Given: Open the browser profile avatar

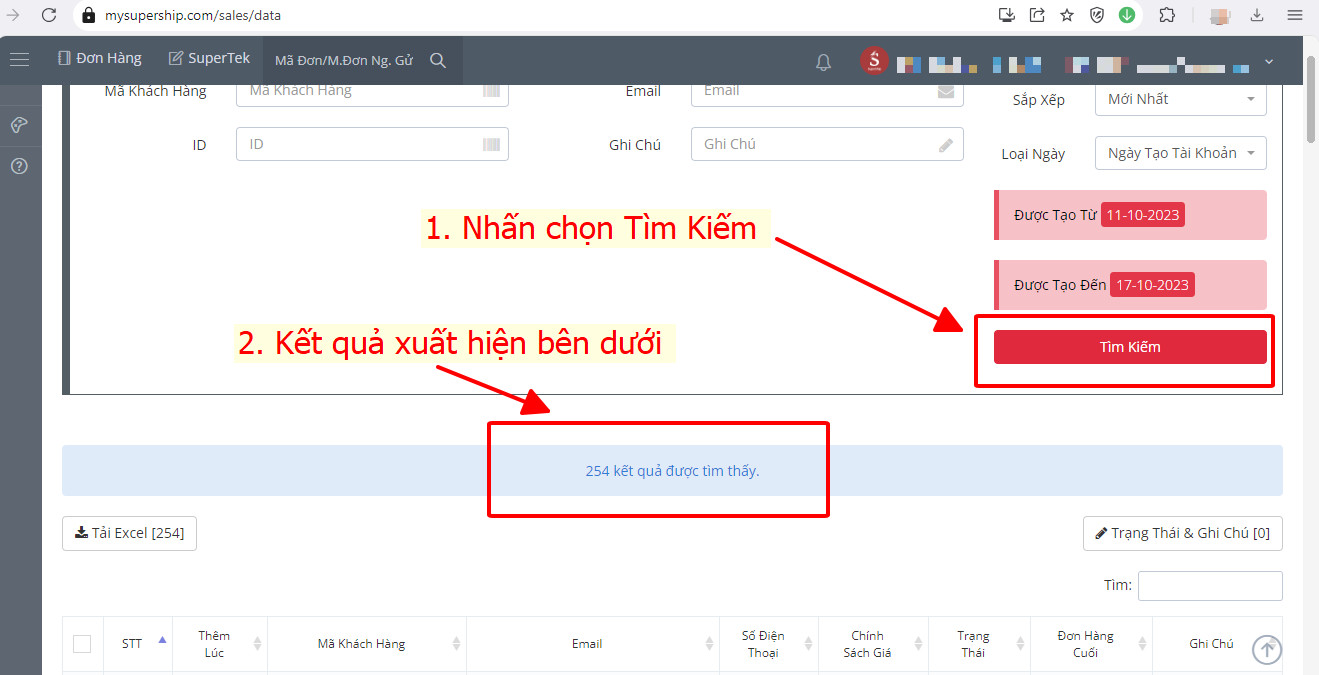Looking at the screenshot, I should pyautogui.click(x=1219, y=15).
